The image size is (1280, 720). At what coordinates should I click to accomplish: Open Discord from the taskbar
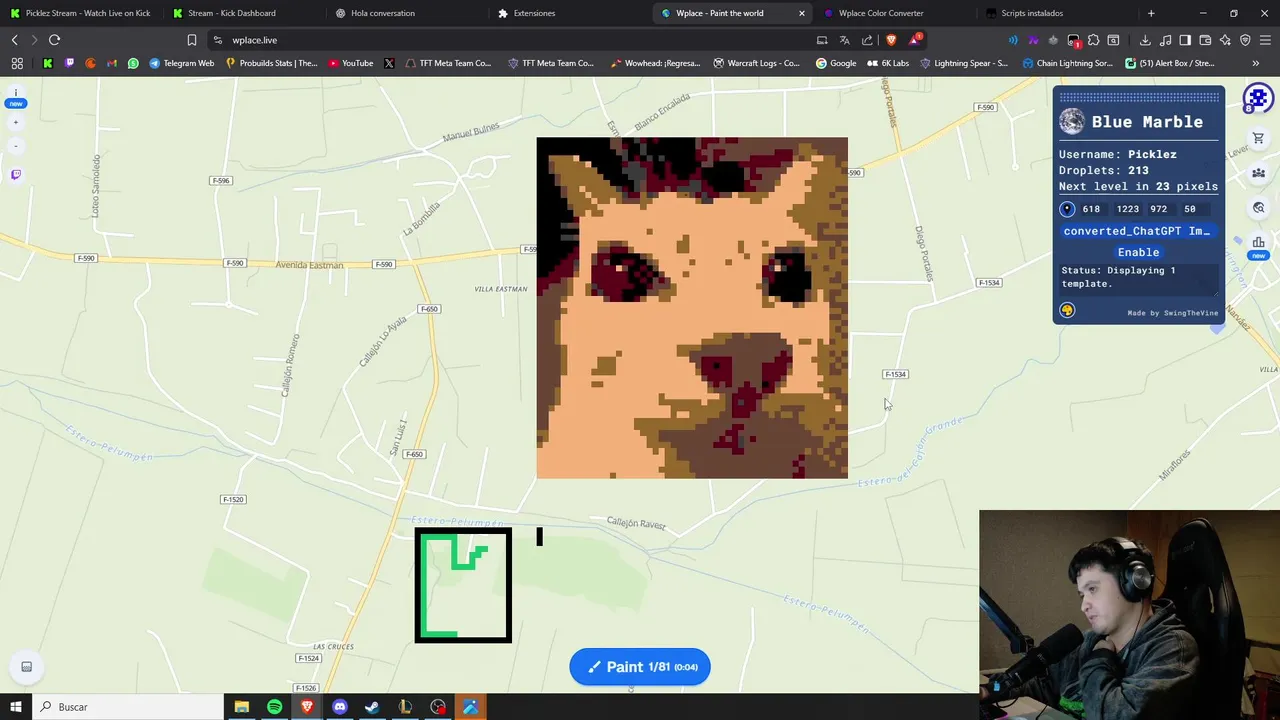pos(339,707)
